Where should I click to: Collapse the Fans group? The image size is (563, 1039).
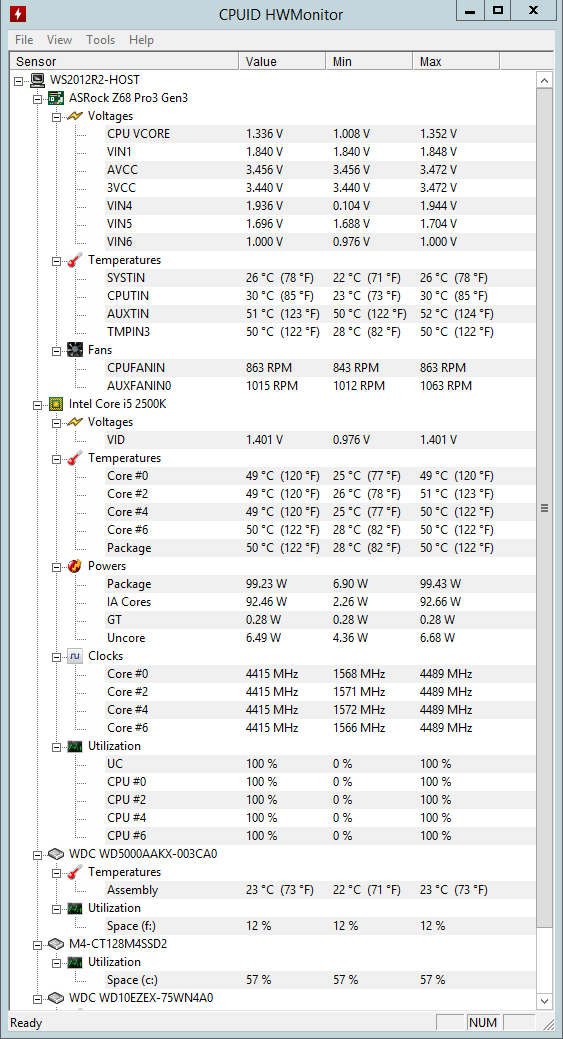(x=56, y=349)
